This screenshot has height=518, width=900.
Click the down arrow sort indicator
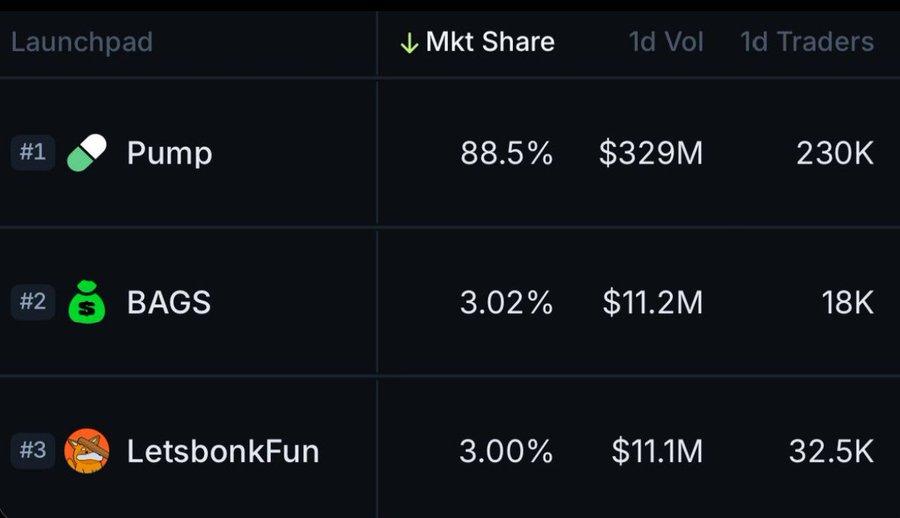408,43
